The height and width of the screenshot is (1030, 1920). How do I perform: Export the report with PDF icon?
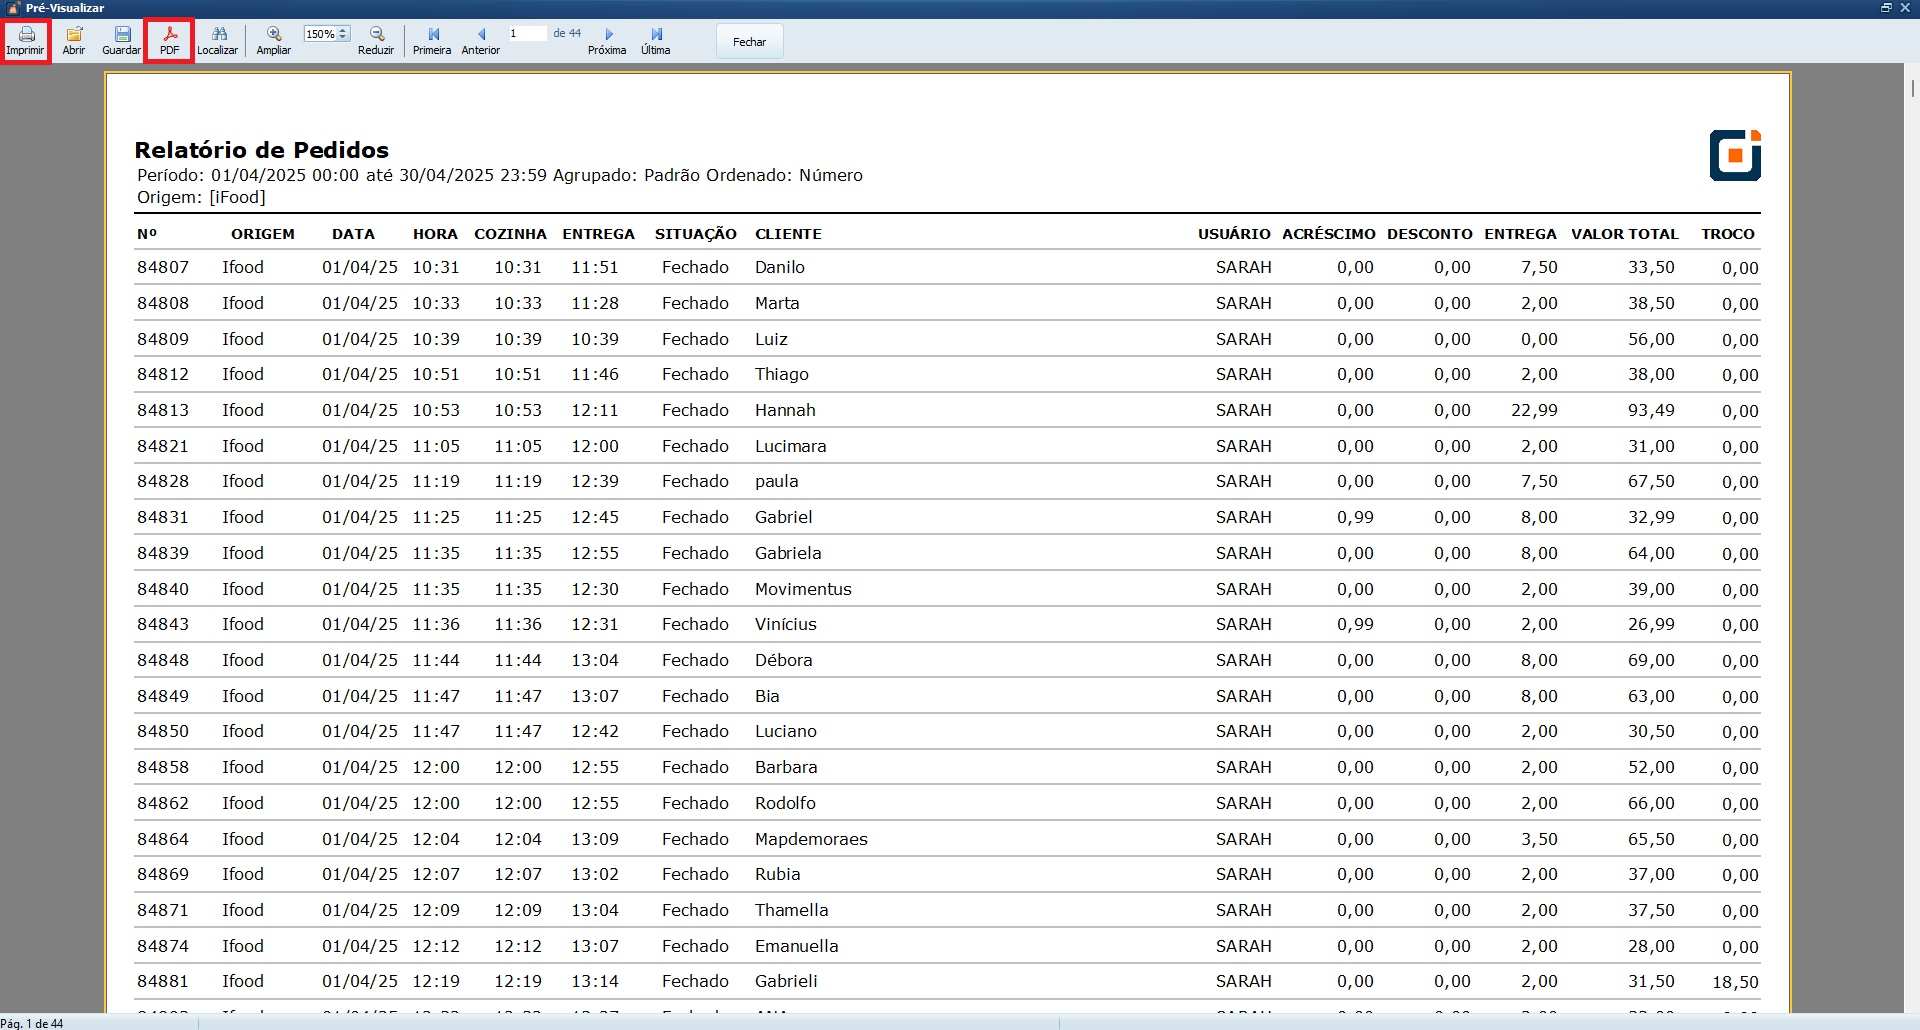coord(169,40)
